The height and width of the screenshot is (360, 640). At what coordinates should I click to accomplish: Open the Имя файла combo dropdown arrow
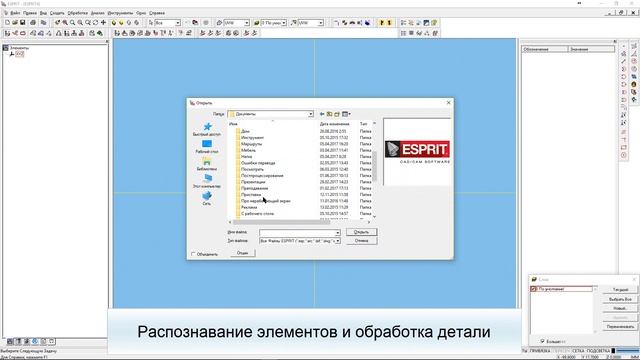point(338,232)
